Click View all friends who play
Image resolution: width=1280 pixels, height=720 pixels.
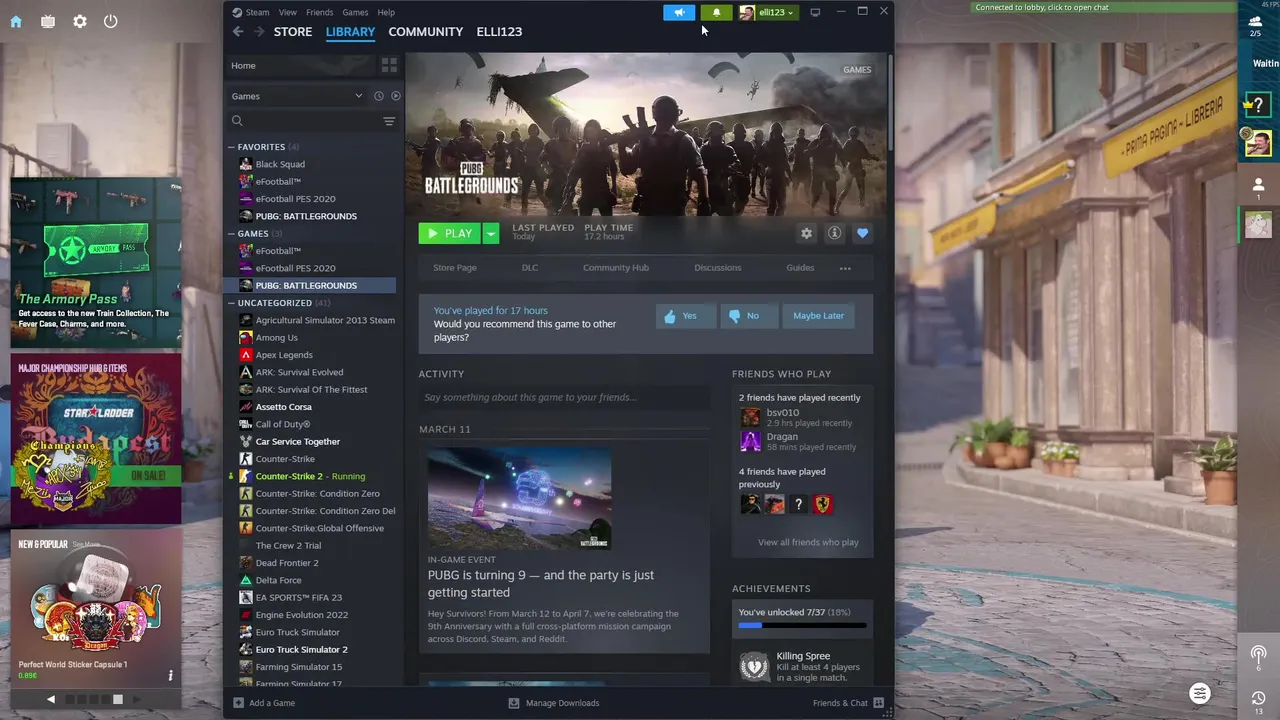808,542
